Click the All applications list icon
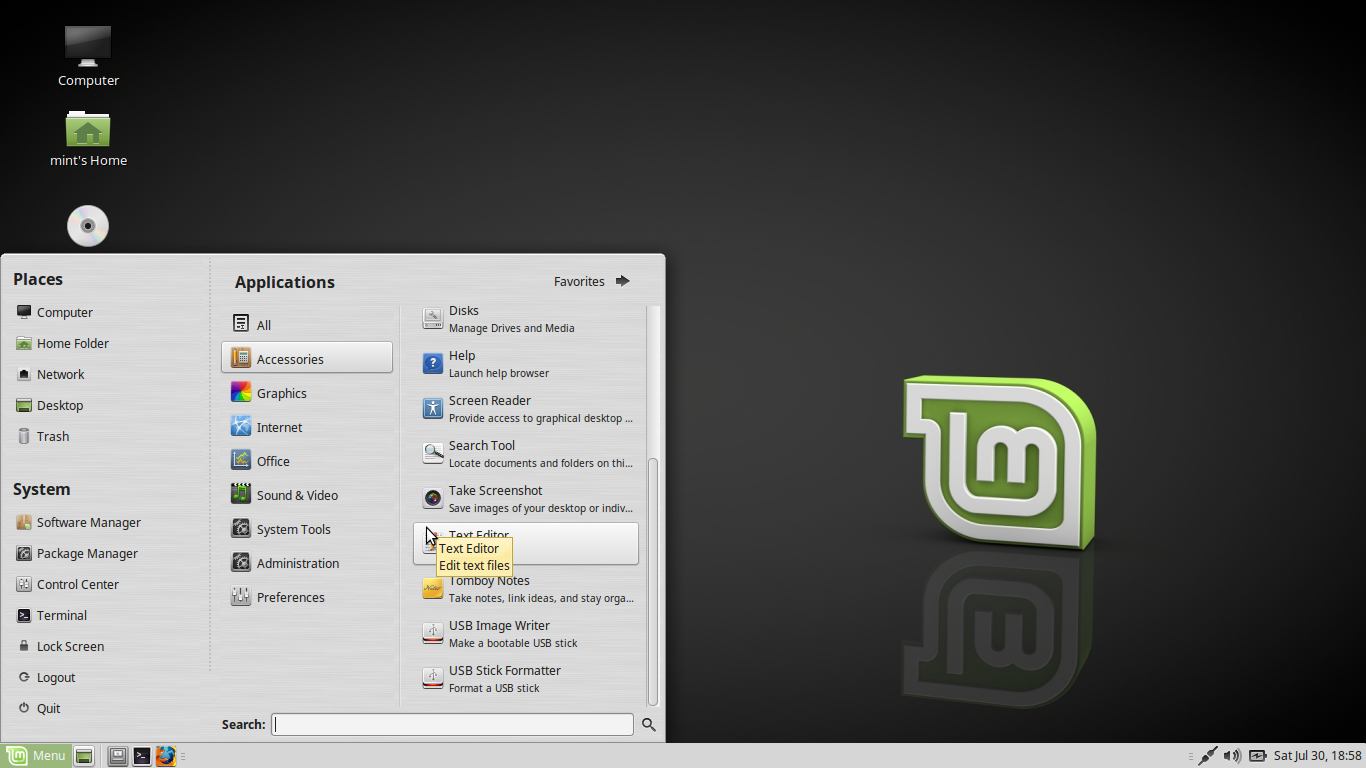 (x=241, y=324)
